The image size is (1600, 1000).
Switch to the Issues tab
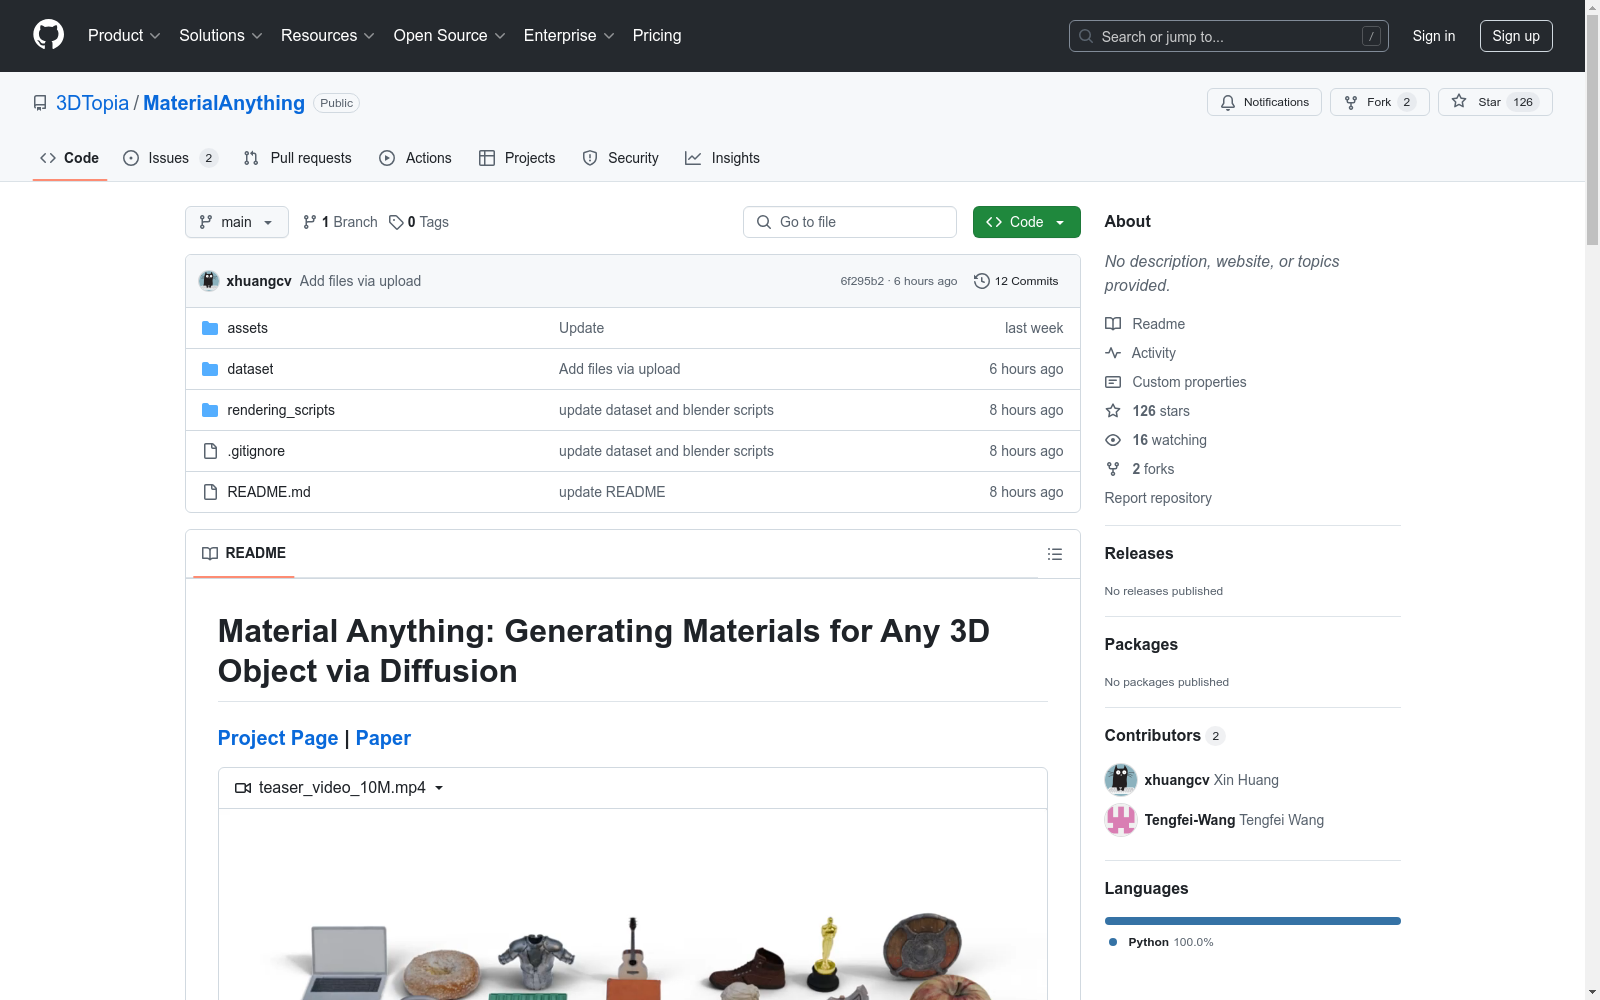coord(170,158)
